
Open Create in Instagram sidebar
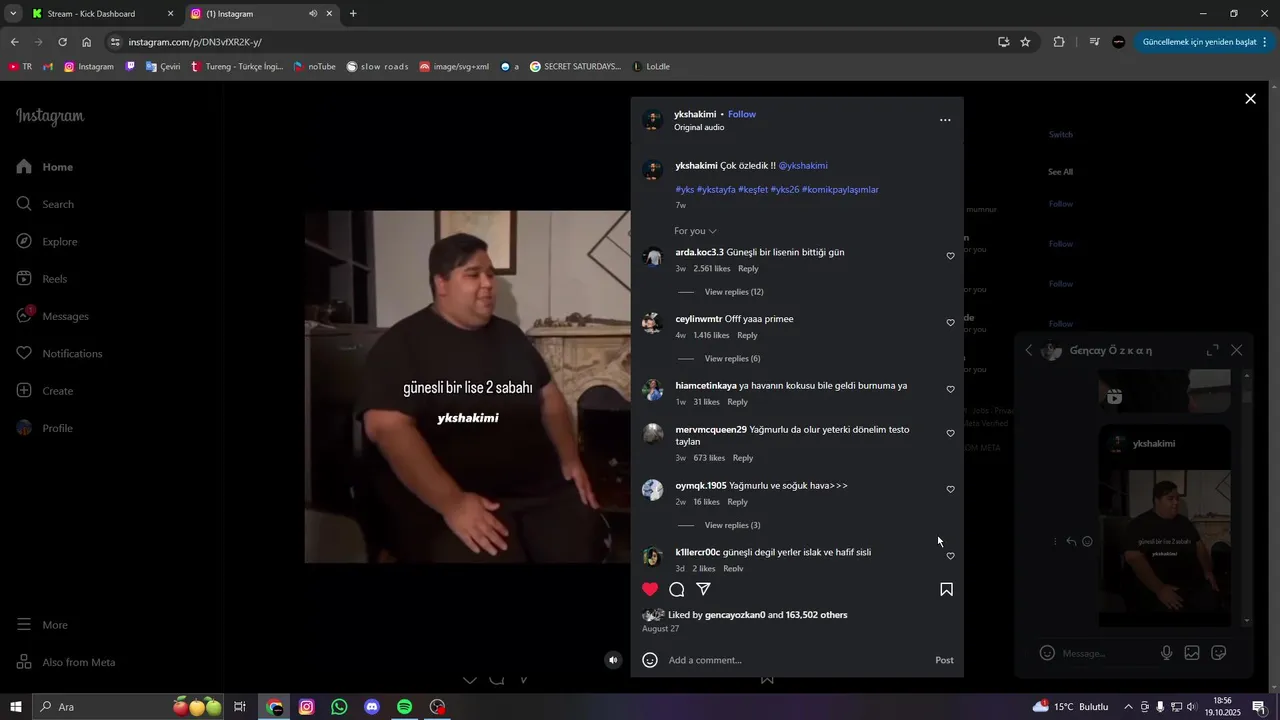click(x=44, y=391)
